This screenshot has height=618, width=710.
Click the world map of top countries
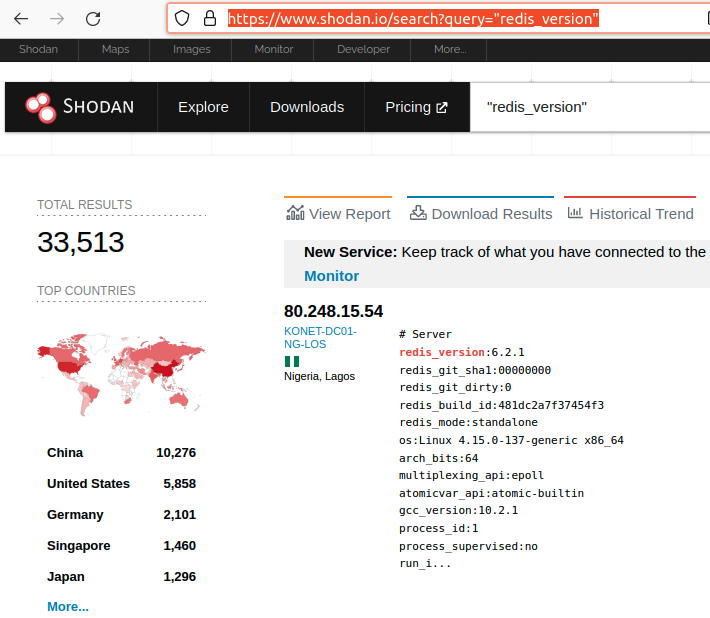tap(121, 375)
